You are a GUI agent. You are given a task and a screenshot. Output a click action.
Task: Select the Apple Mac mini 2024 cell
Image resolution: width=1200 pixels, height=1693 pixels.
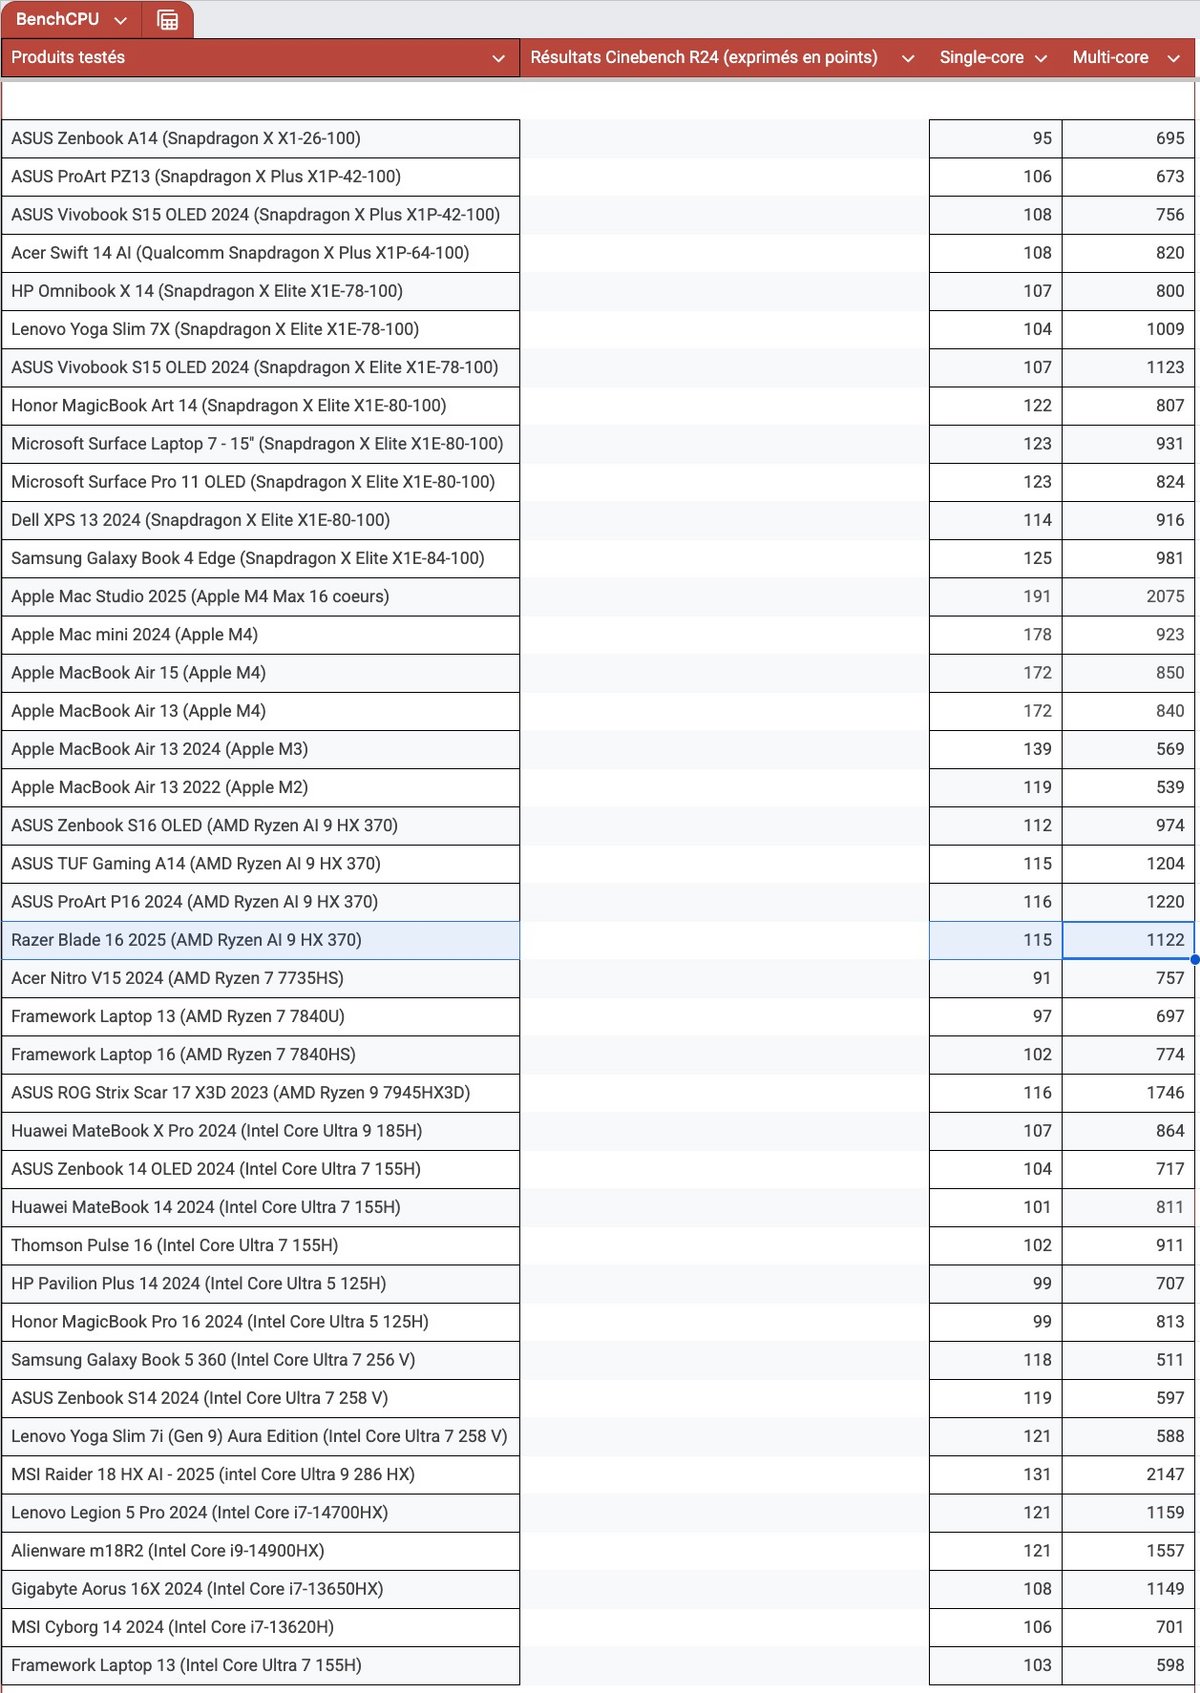point(260,635)
